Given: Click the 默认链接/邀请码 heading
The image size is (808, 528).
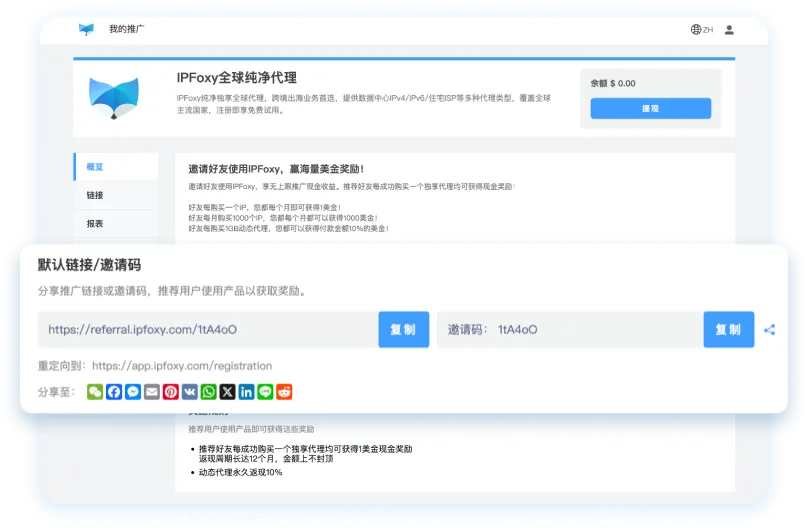Looking at the screenshot, I should click(89, 265).
